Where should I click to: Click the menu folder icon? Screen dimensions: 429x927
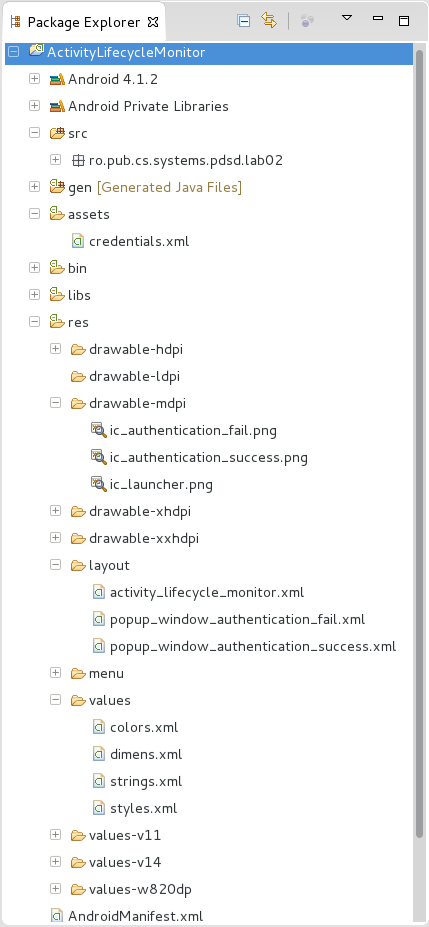tap(79, 673)
